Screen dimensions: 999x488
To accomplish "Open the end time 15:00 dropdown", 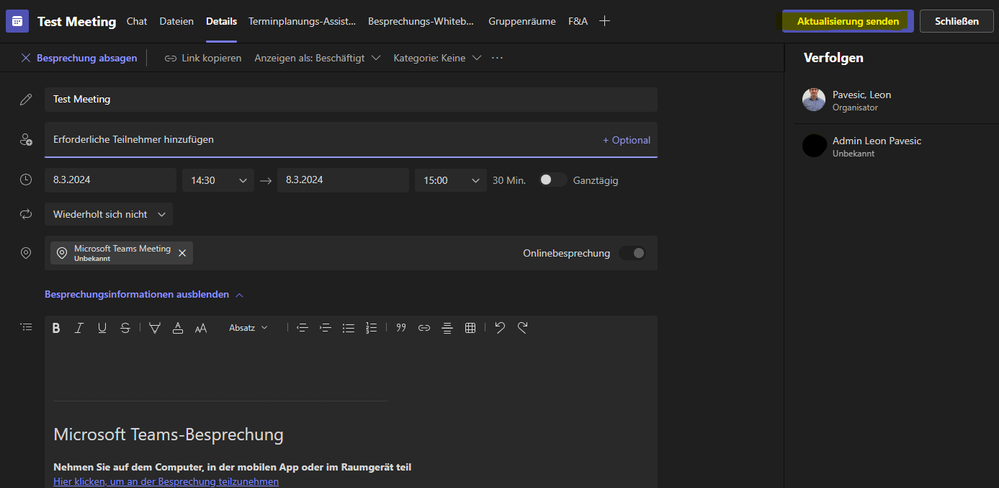I will pos(450,180).
